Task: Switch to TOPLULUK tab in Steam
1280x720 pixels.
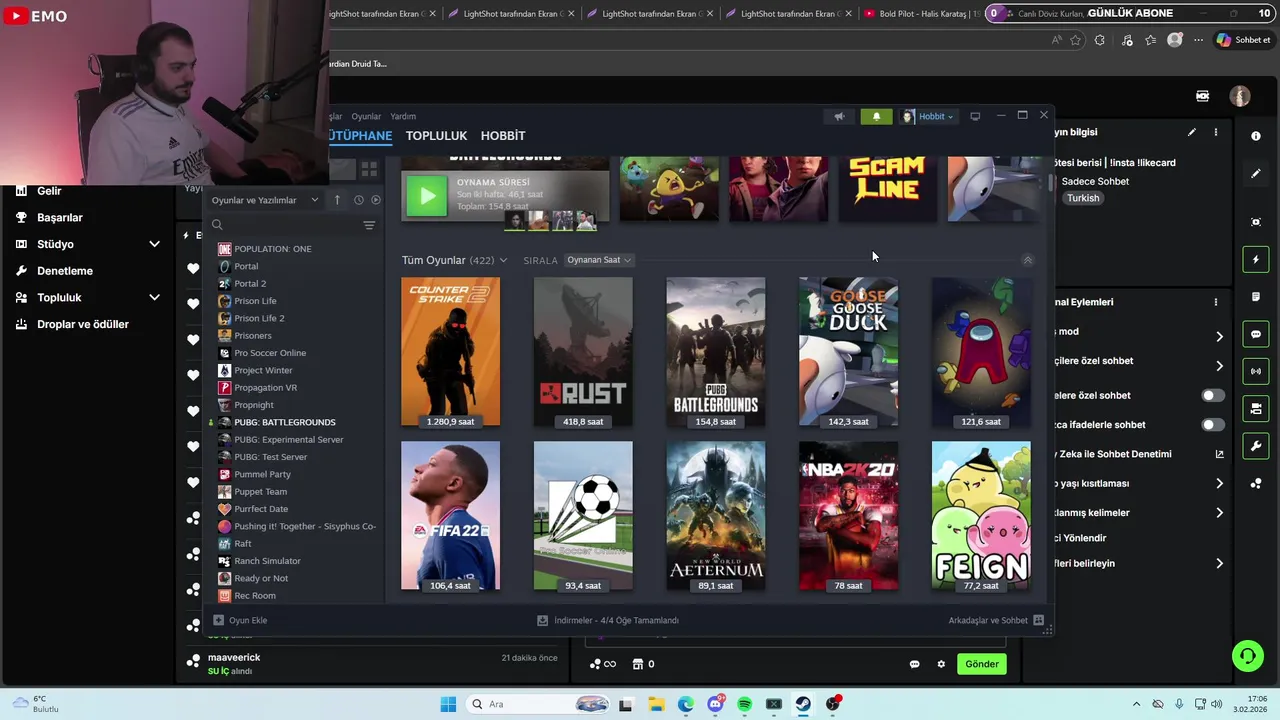Action: point(436,135)
